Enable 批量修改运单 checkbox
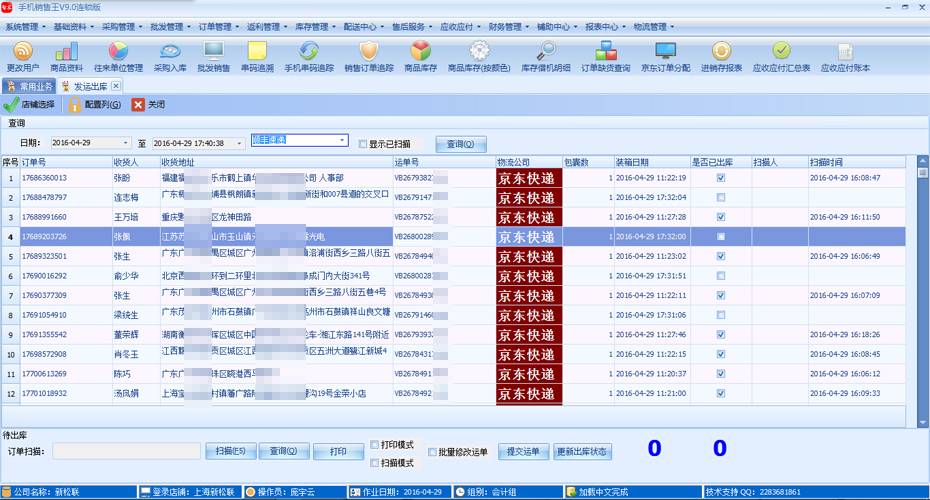Image resolution: width=930 pixels, height=500 pixels. (432, 452)
